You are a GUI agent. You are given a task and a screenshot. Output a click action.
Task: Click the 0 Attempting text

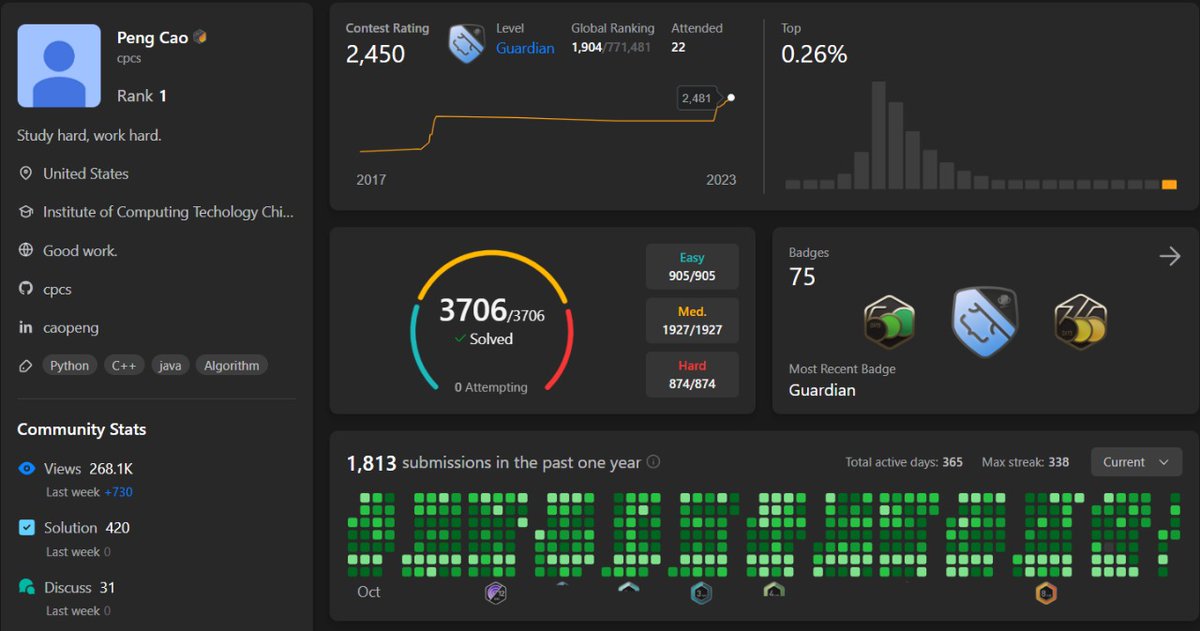tap(491, 387)
